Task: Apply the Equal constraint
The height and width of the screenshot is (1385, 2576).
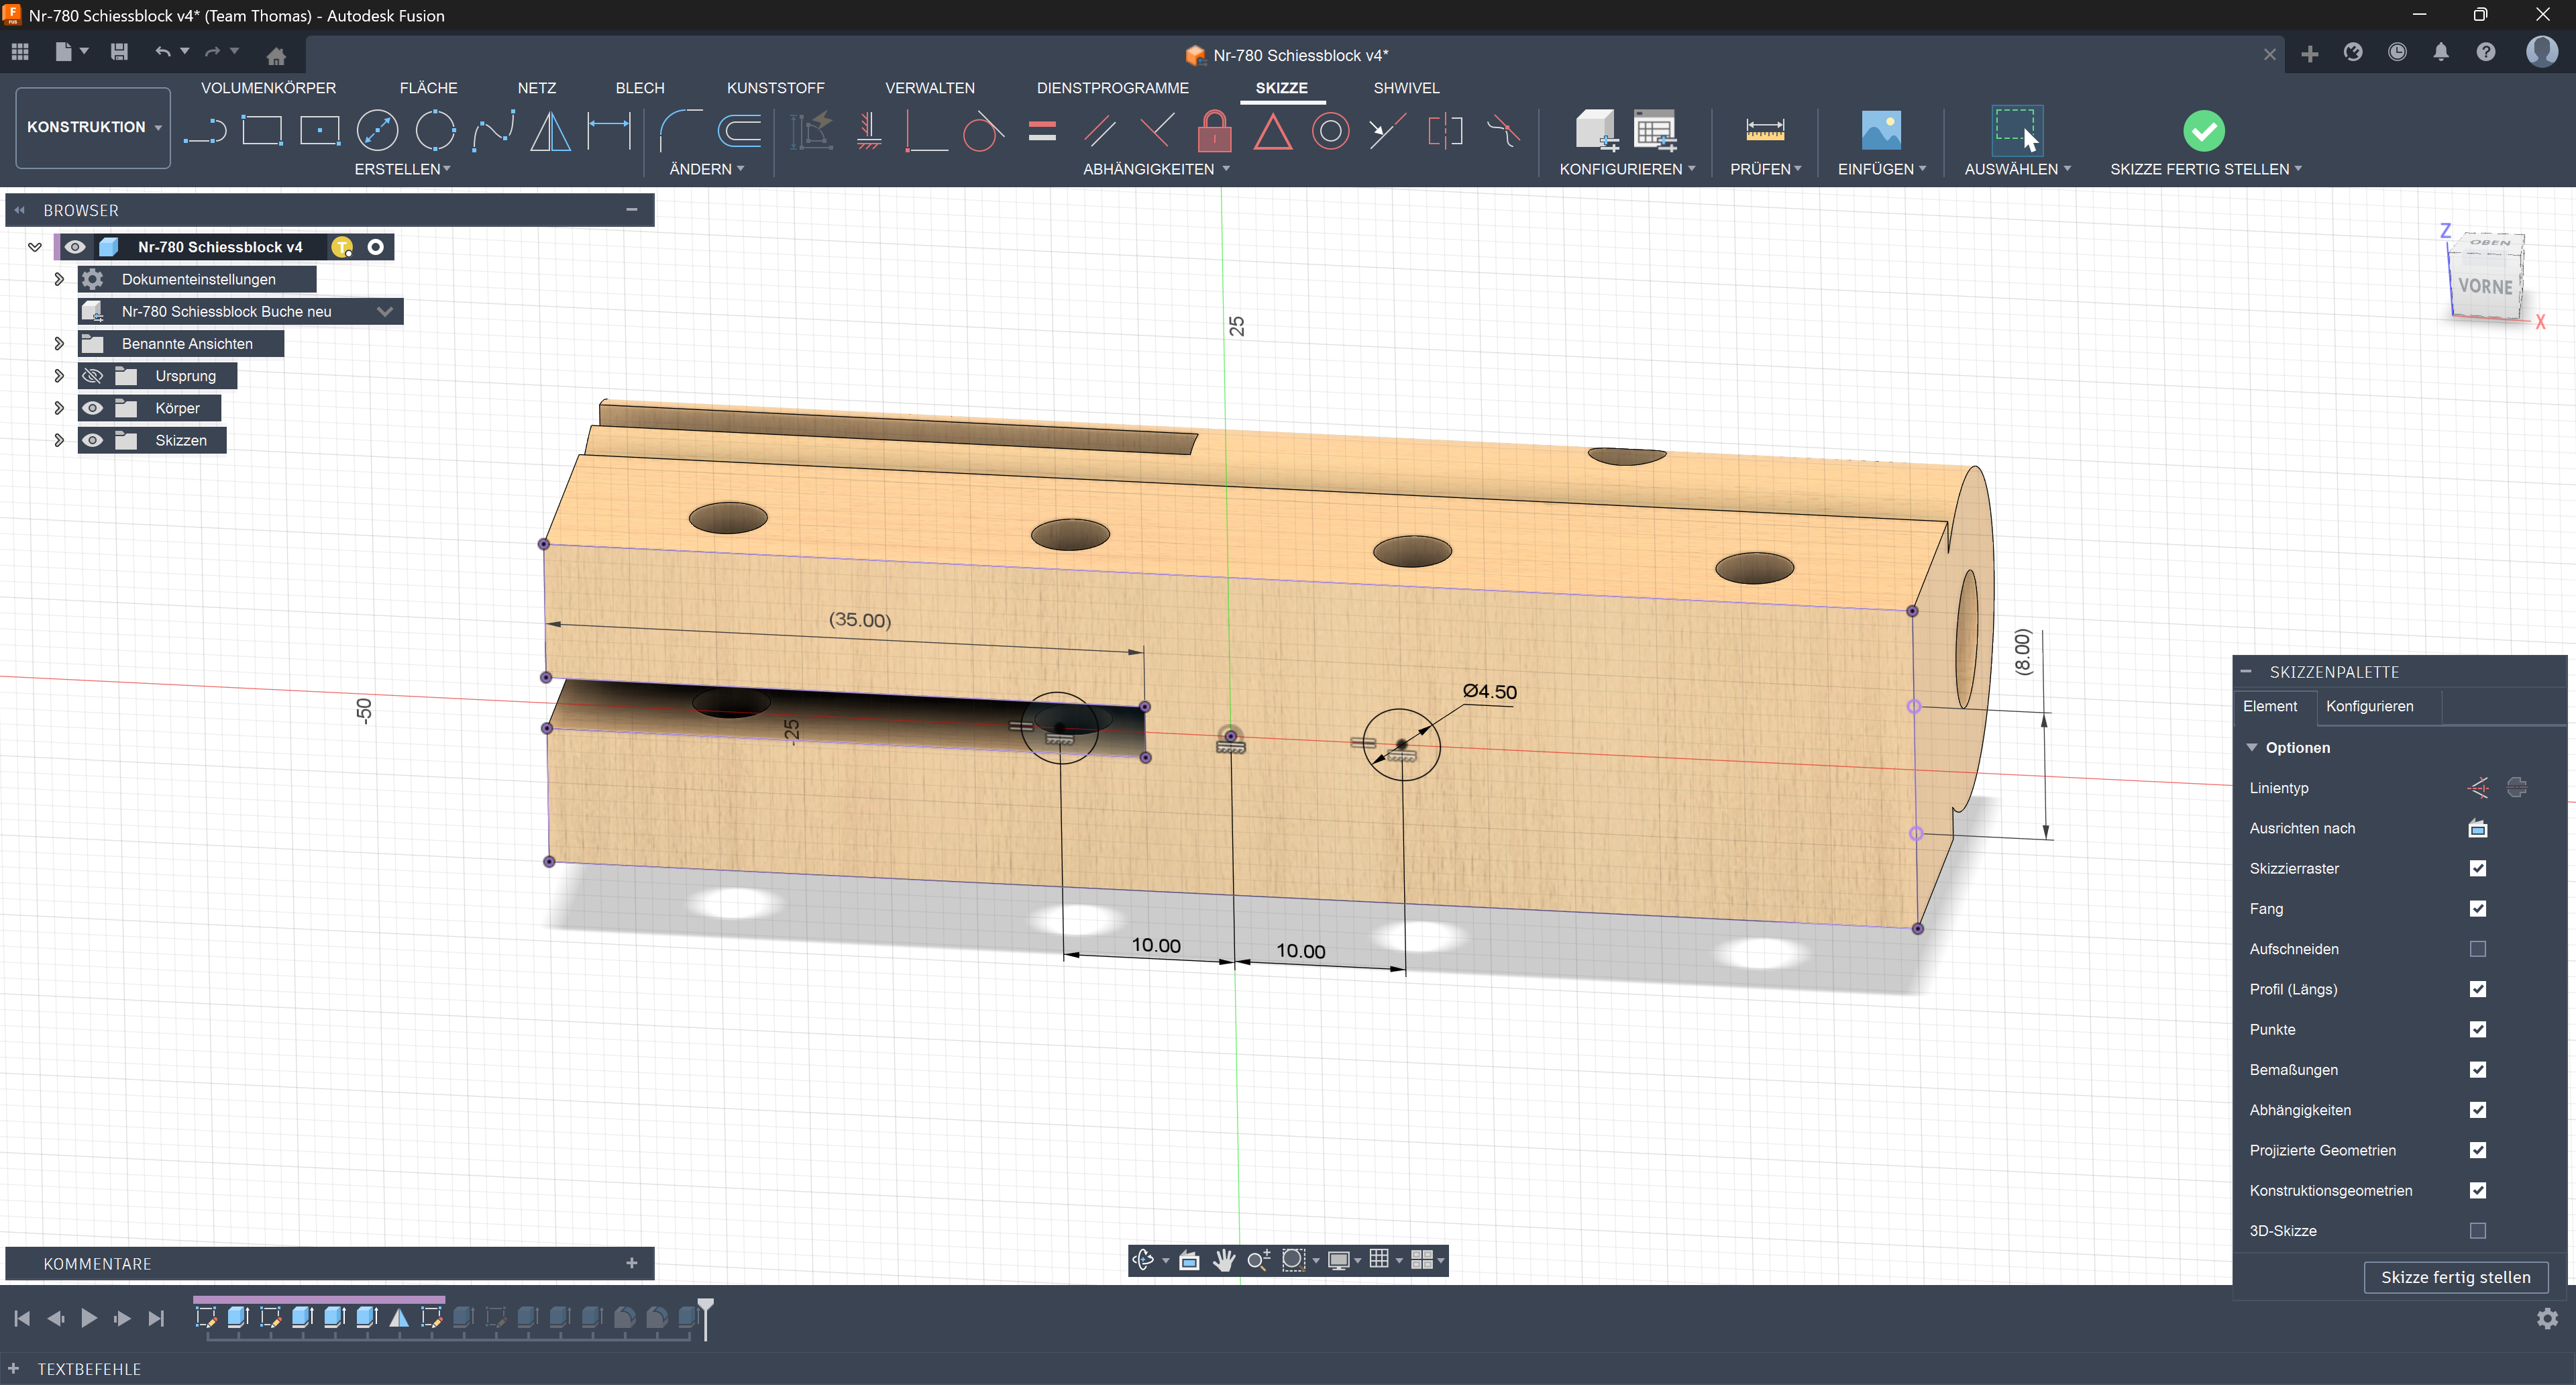Action: click(x=1042, y=131)
